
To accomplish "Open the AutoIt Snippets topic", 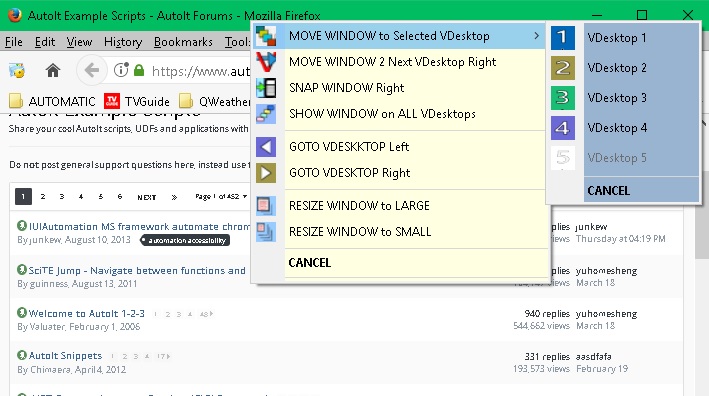I will (x=66, y=356).
